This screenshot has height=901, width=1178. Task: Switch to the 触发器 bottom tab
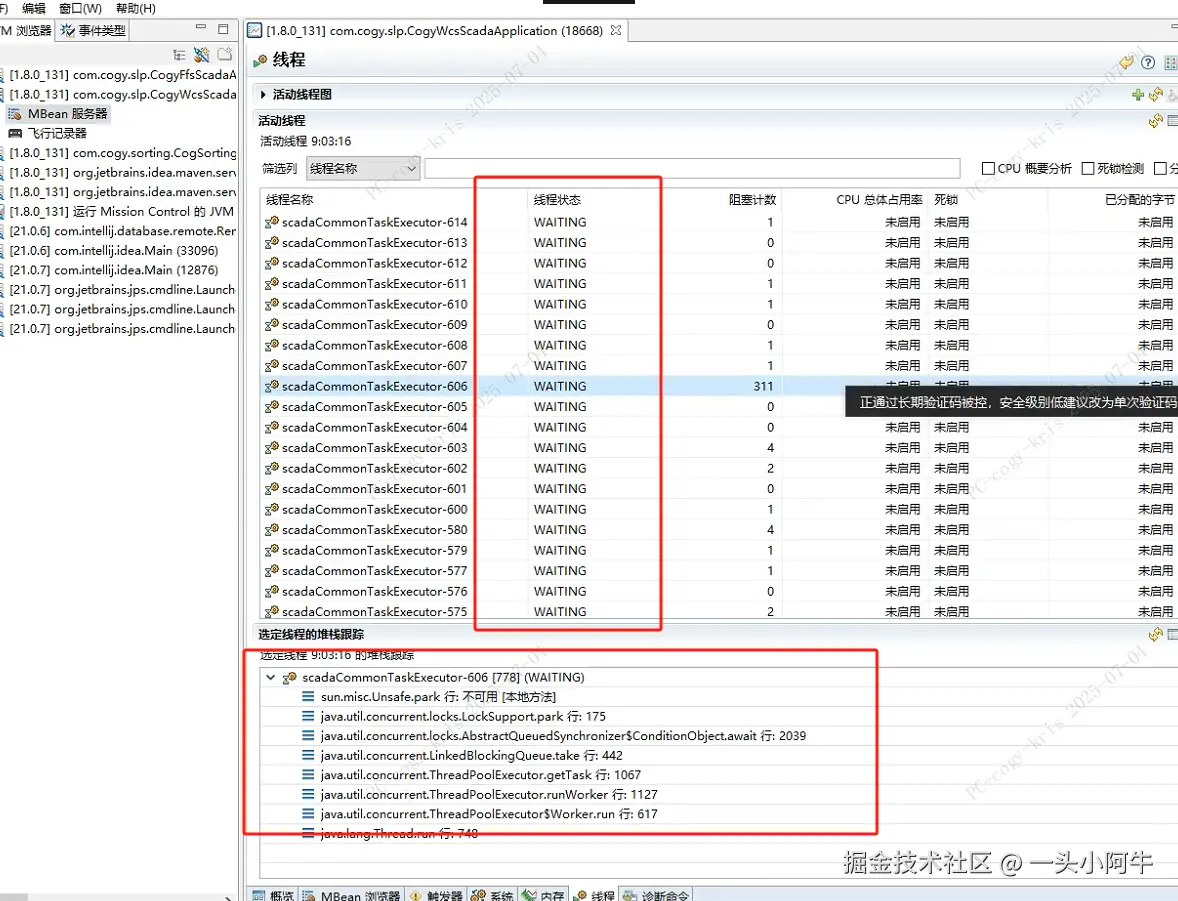(436, 895)
